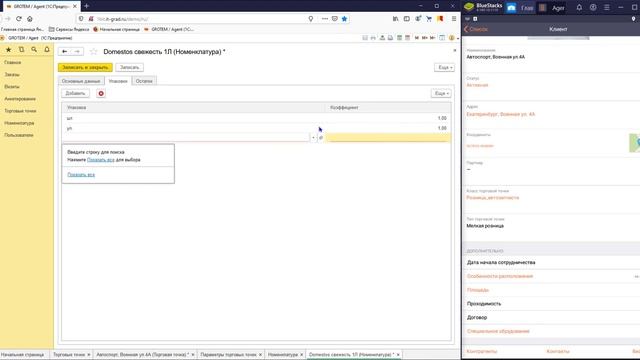Close the Domestos form with x
Screen dimensions: 640x360
click(x=455, y=51)
